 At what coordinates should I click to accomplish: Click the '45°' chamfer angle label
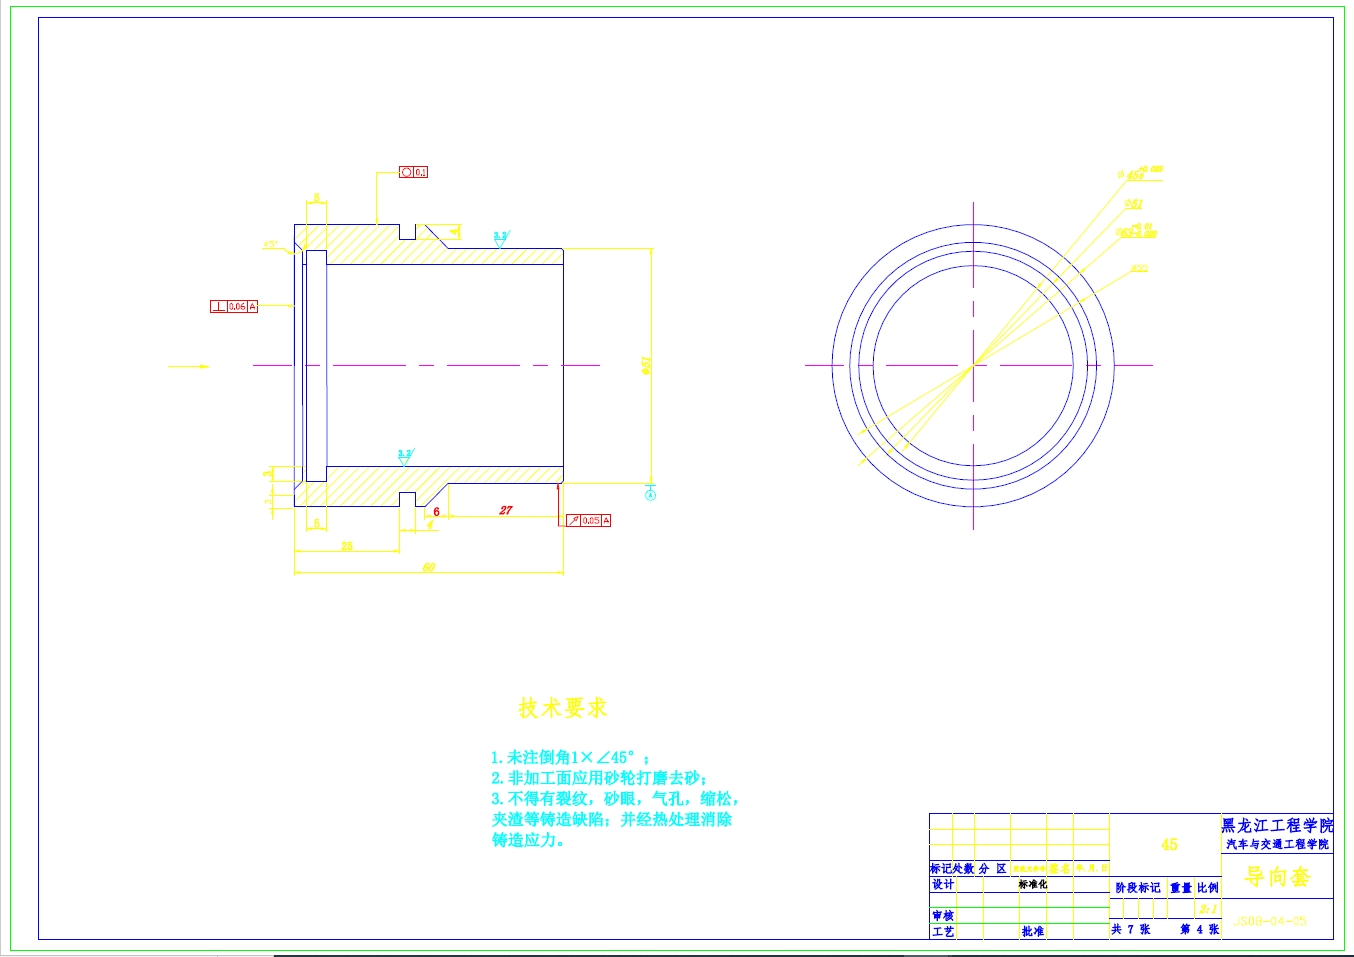pos(270,244)
